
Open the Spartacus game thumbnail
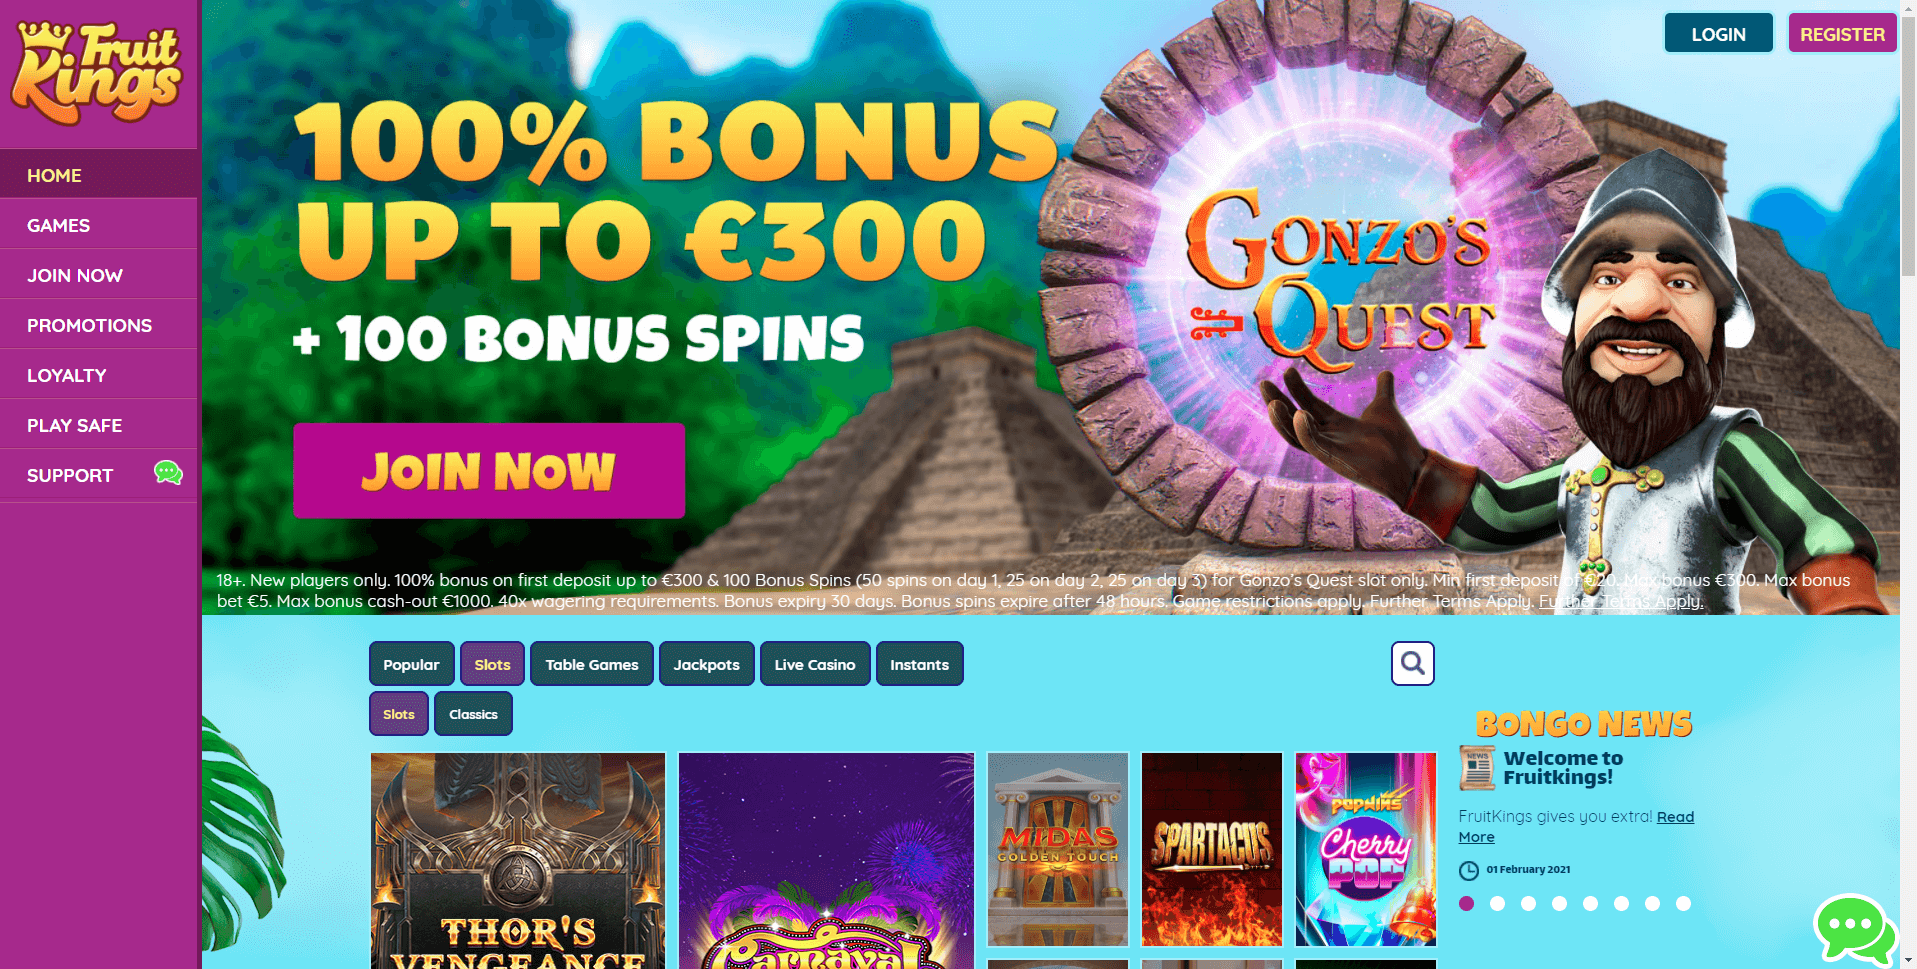(x=1211, y=849)
